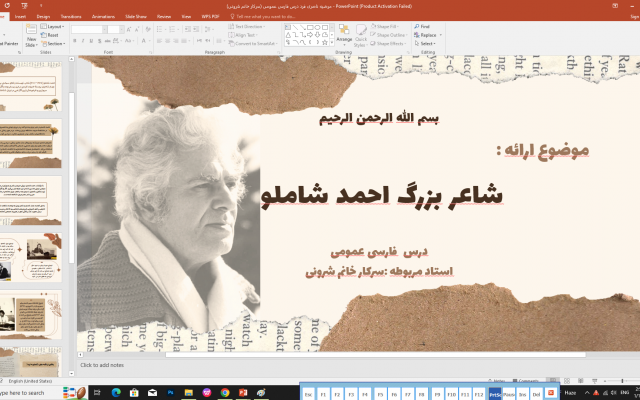Toggle underline formatting

tap(91, 41)
